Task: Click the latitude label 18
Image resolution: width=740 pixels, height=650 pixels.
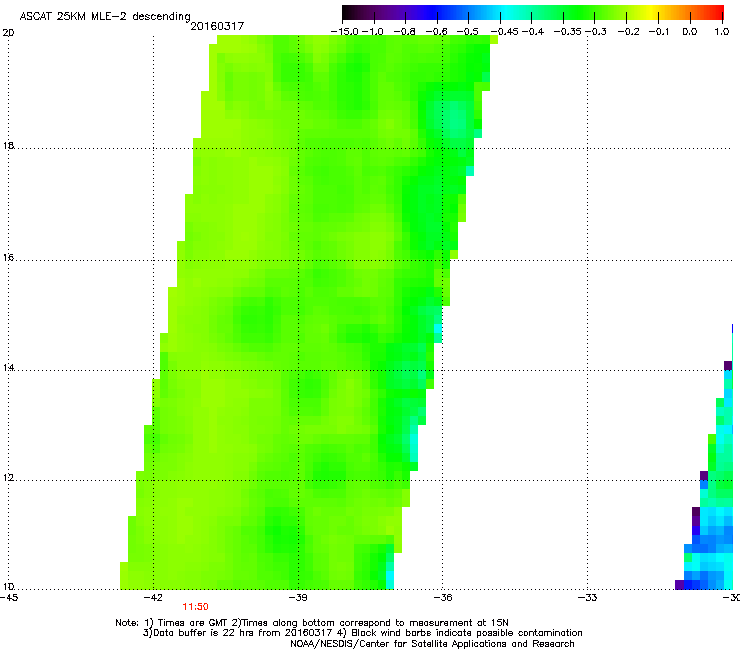Action: tap(8, 145)
